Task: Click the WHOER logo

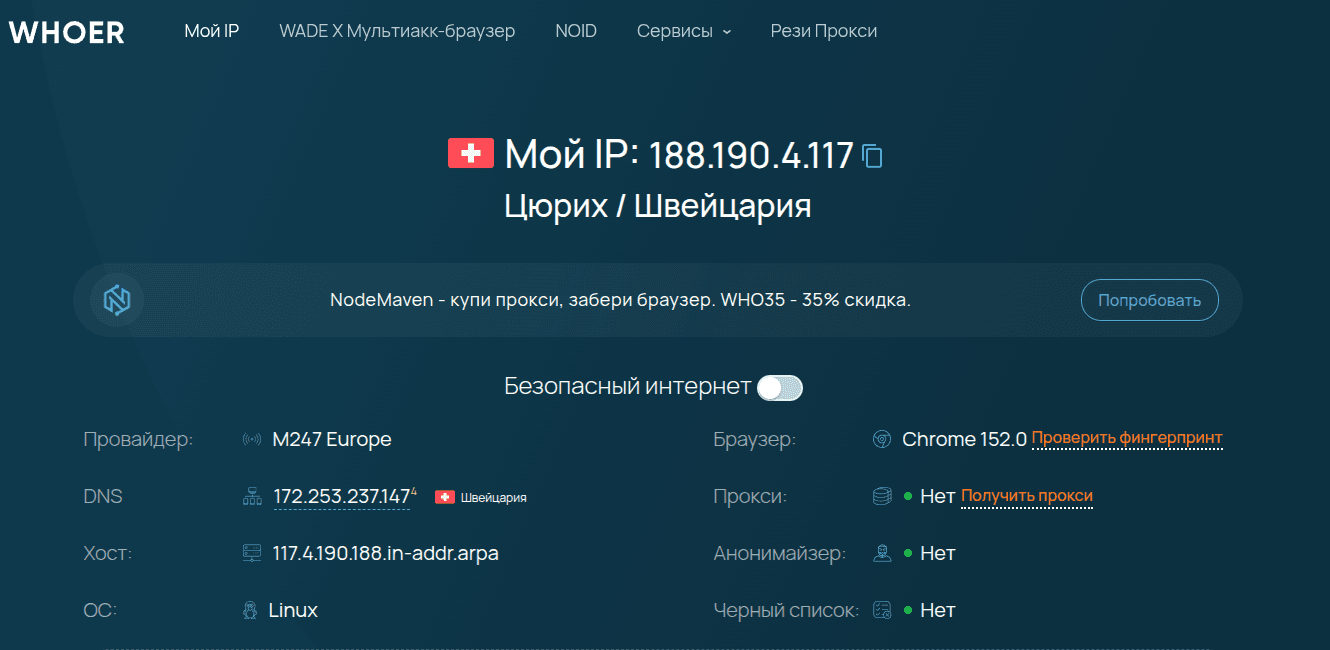Action: 66,32
